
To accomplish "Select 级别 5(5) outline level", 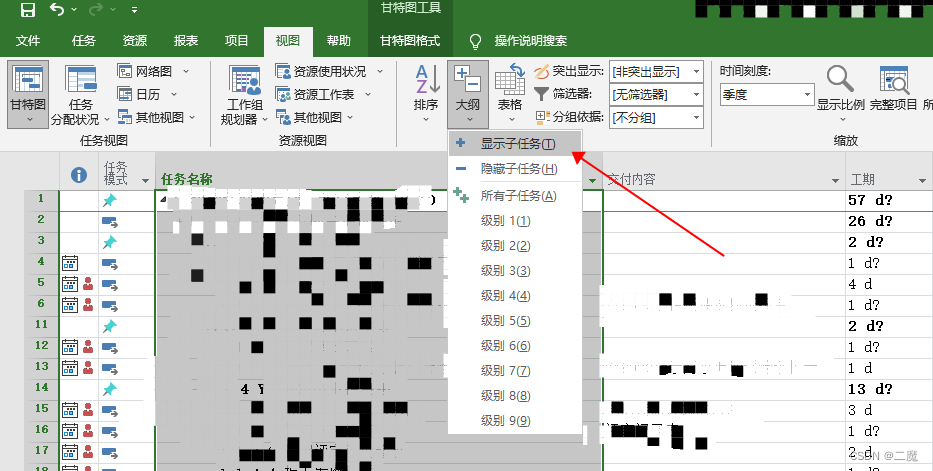I will pos(515,321).
